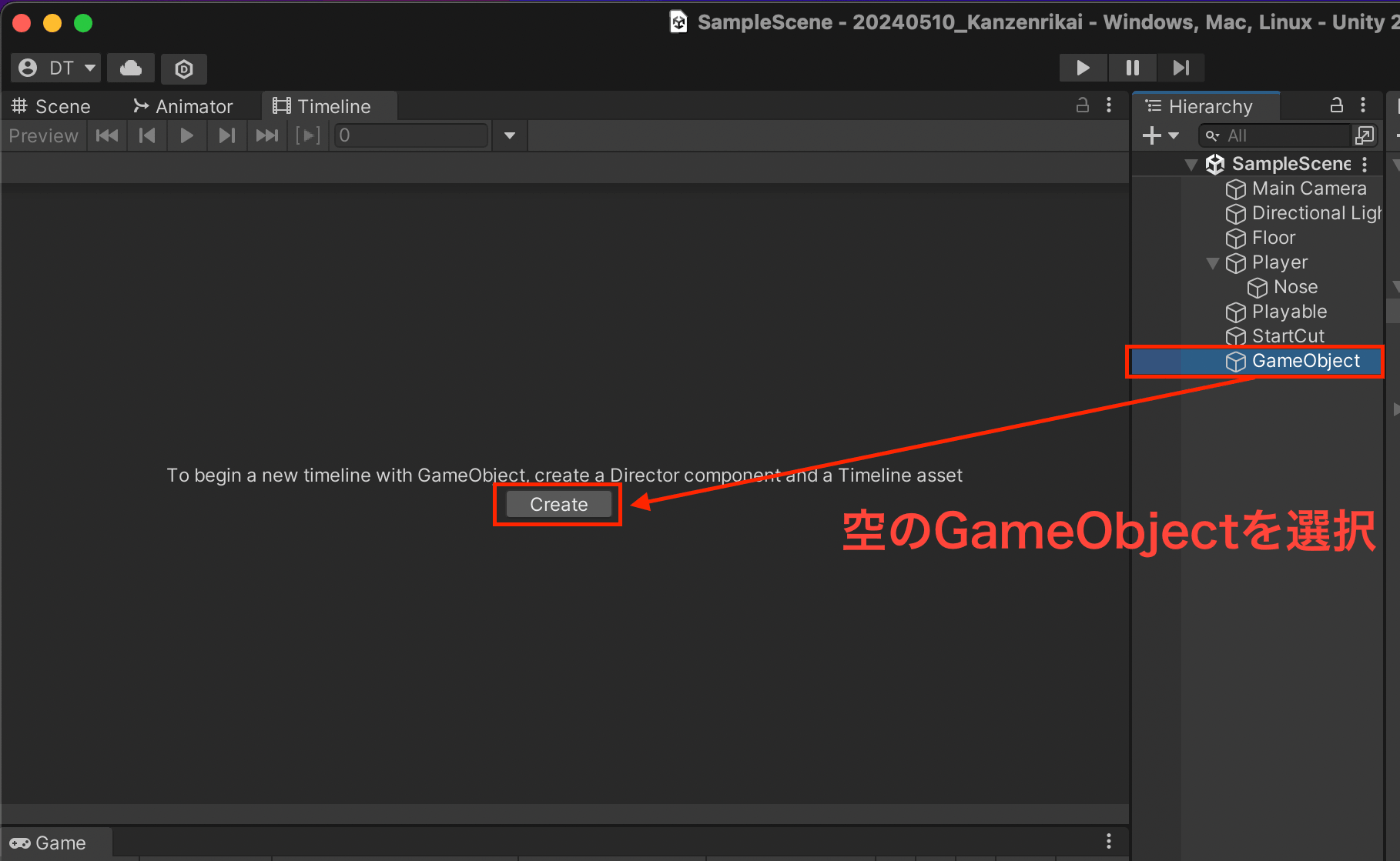The height and width of the screenshot is (861, 1400).
Task: Open SampleScene options kebab menu
Action: click(x=1366, y=164)
